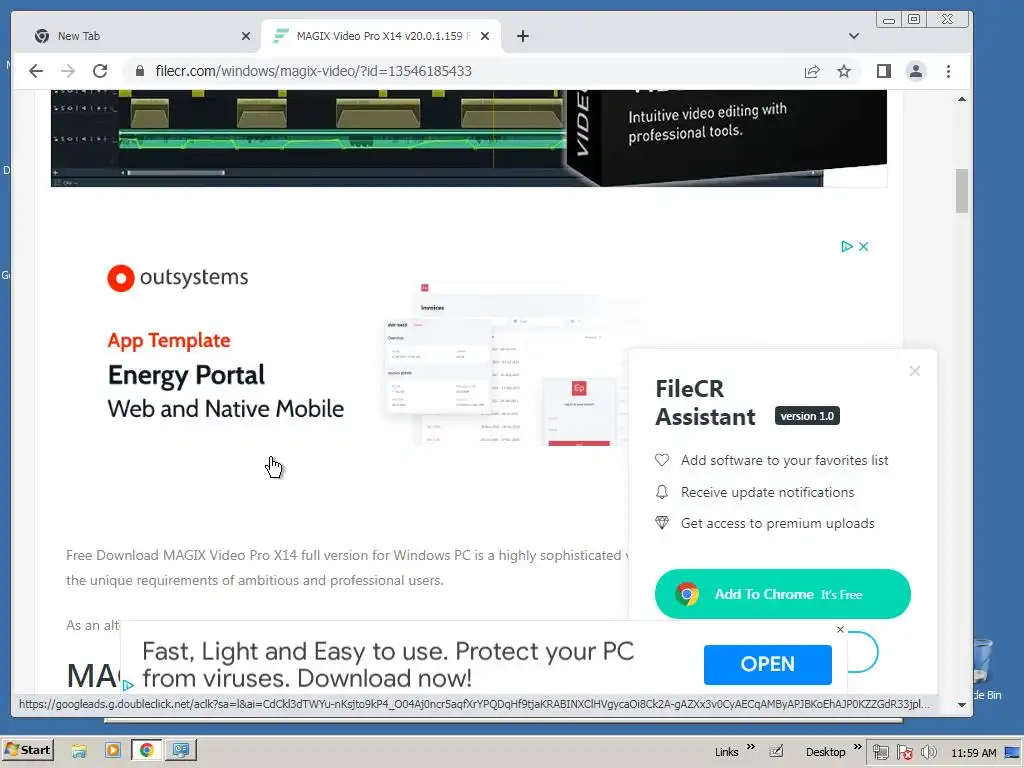Click the Chrome logo in Add button
The width and height of the screenshot is (1024, 768).
click(686, 594)
